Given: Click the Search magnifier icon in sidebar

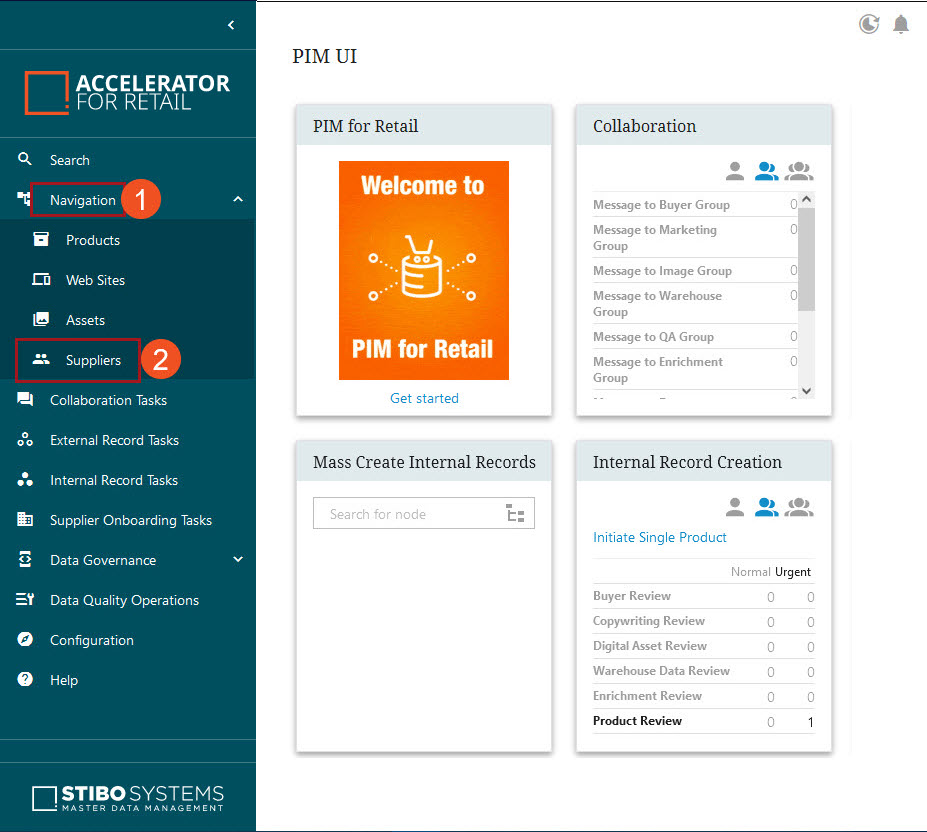Looking at the screenshot, I should pyautogui.click(x=25, y=159).
